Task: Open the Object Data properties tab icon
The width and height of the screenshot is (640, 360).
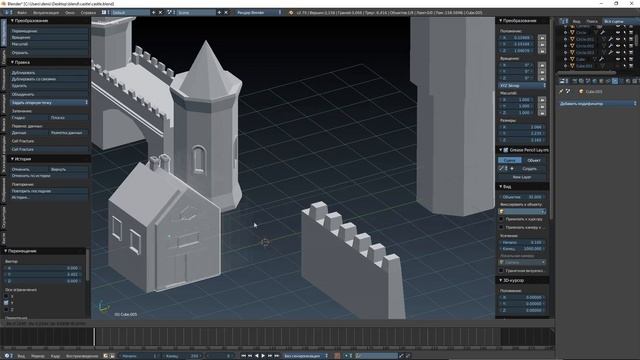Action: pos(622,81)
